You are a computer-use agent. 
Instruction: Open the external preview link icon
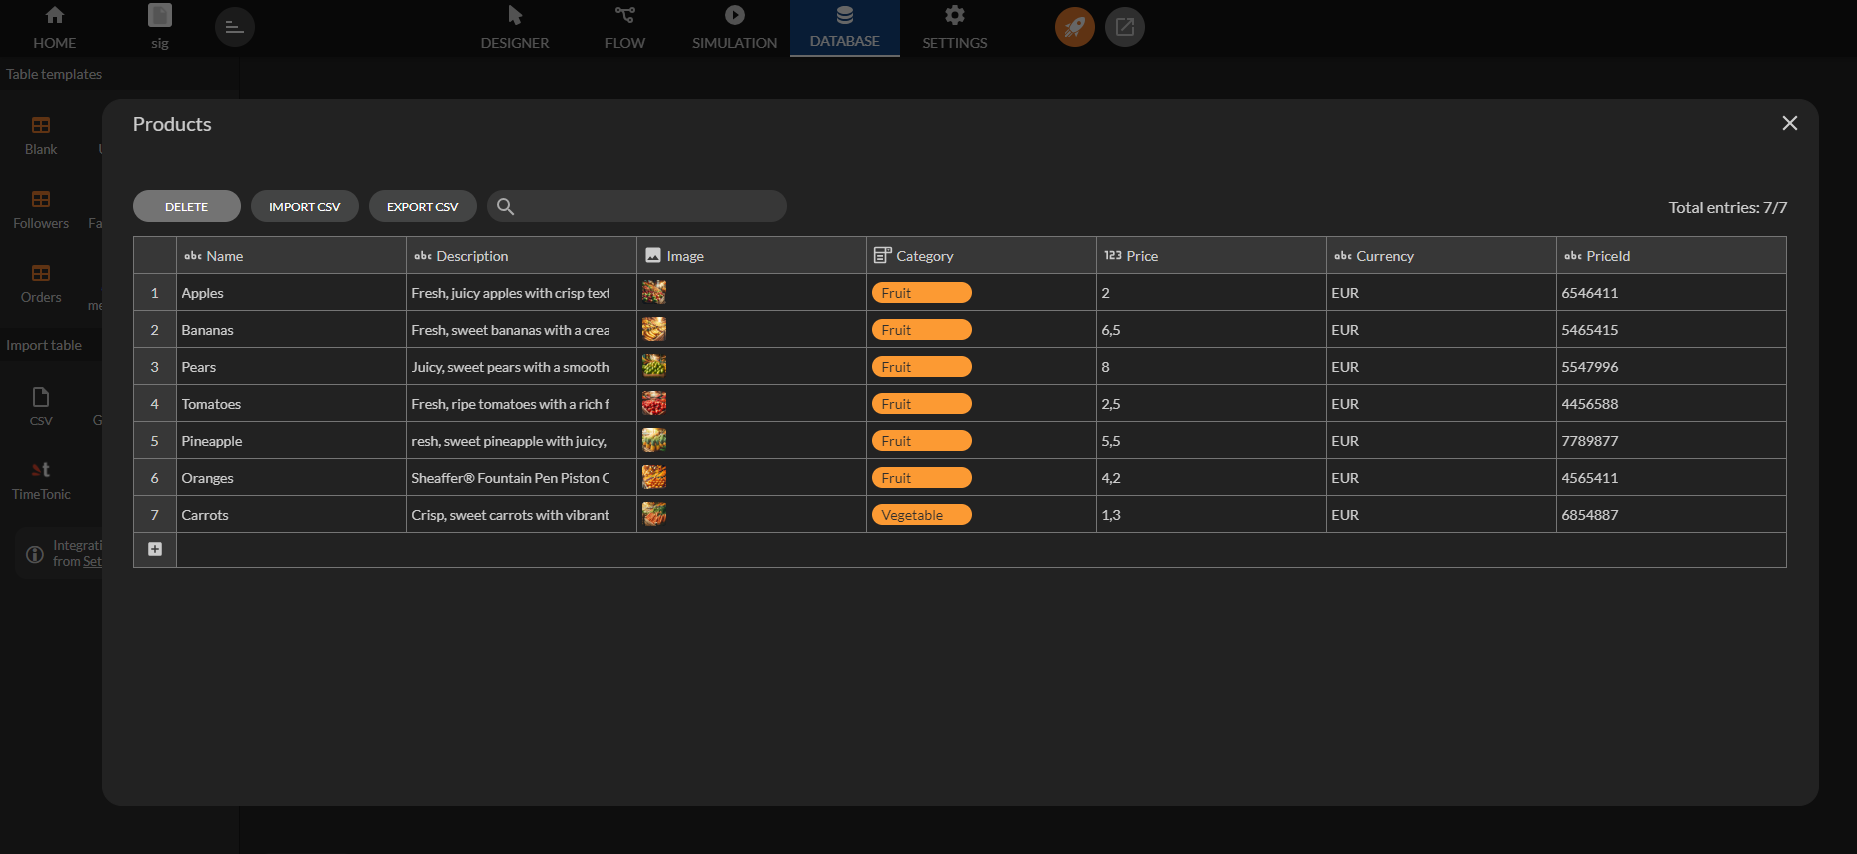click(1125, 27)
